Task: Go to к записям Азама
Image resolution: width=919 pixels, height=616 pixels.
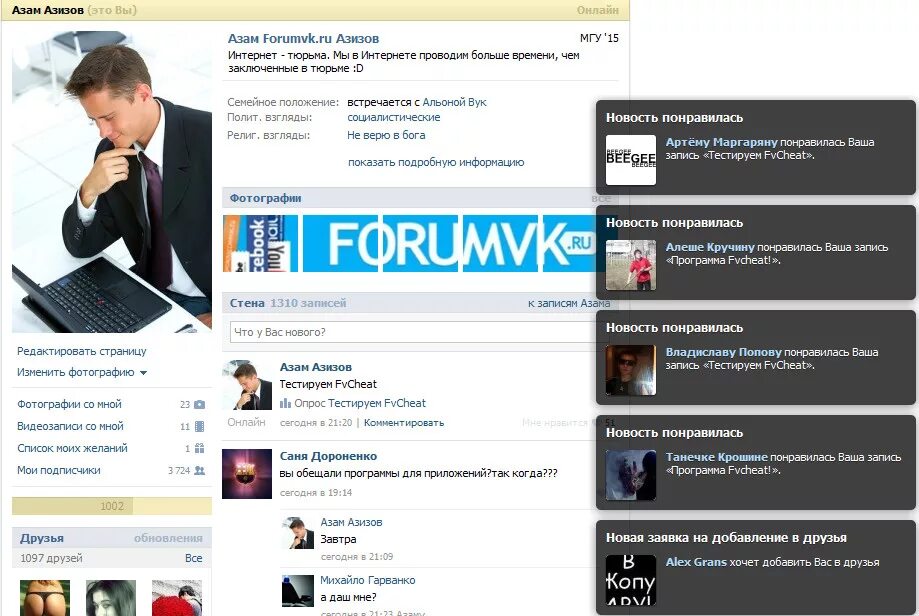Action: [569, 303]
